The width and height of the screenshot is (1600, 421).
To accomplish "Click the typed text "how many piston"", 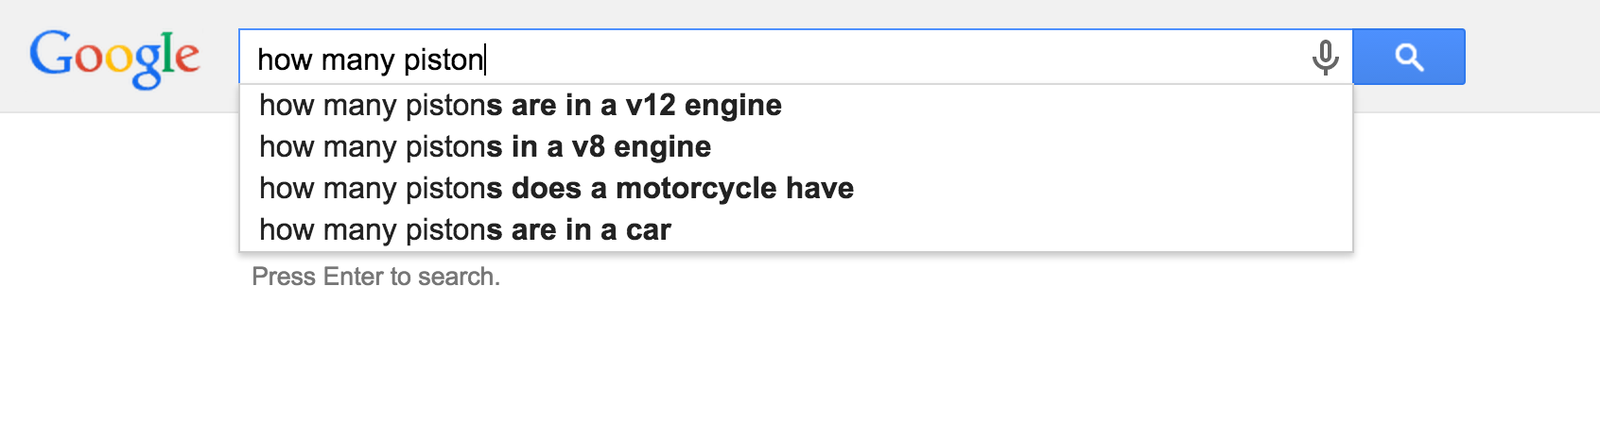I will 370,60.
